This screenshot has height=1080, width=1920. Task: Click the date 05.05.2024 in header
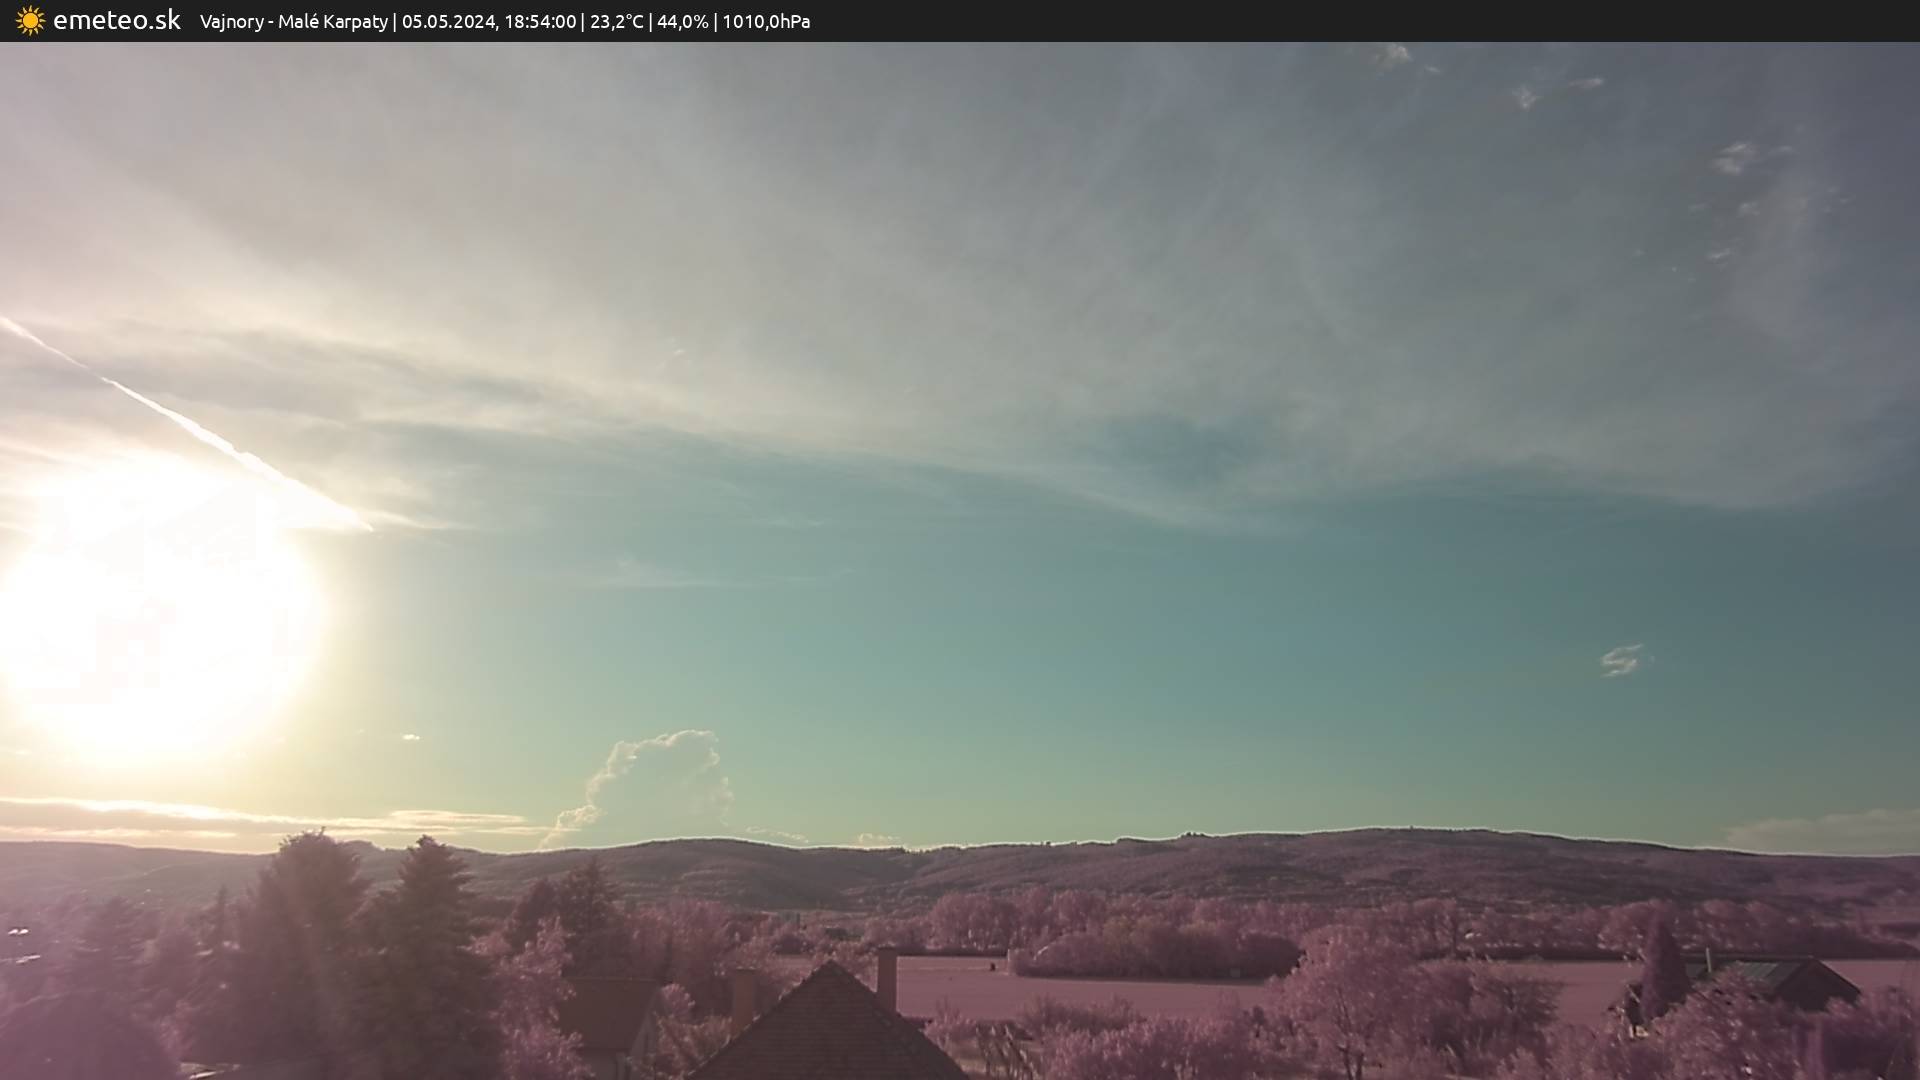448,22
